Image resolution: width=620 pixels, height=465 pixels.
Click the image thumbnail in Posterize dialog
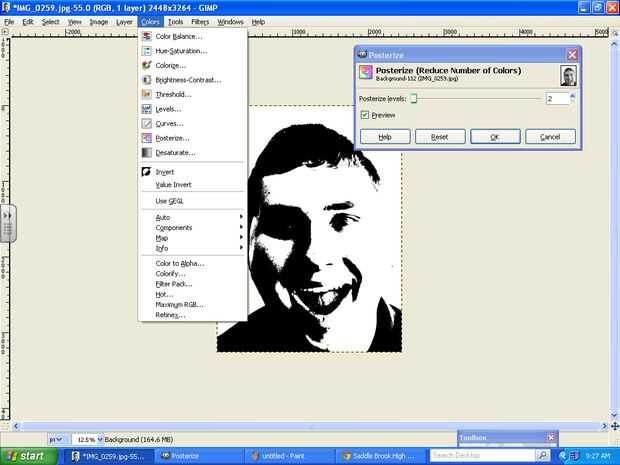click(x=568, y=76)
